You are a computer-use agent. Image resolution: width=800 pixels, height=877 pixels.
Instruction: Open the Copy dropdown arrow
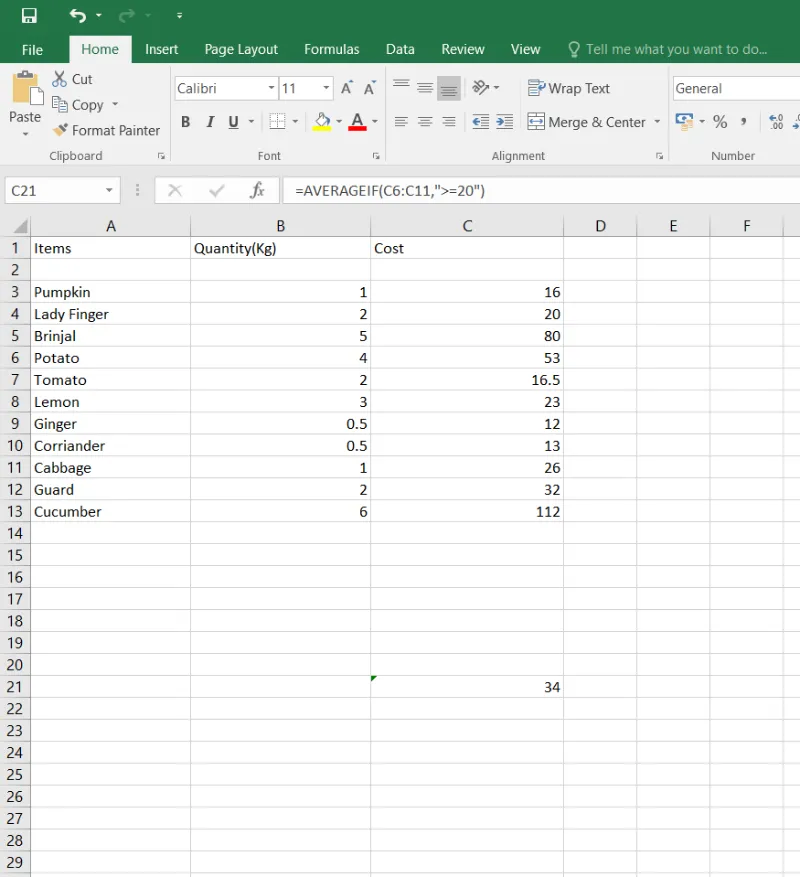click(x=115, y=104)
